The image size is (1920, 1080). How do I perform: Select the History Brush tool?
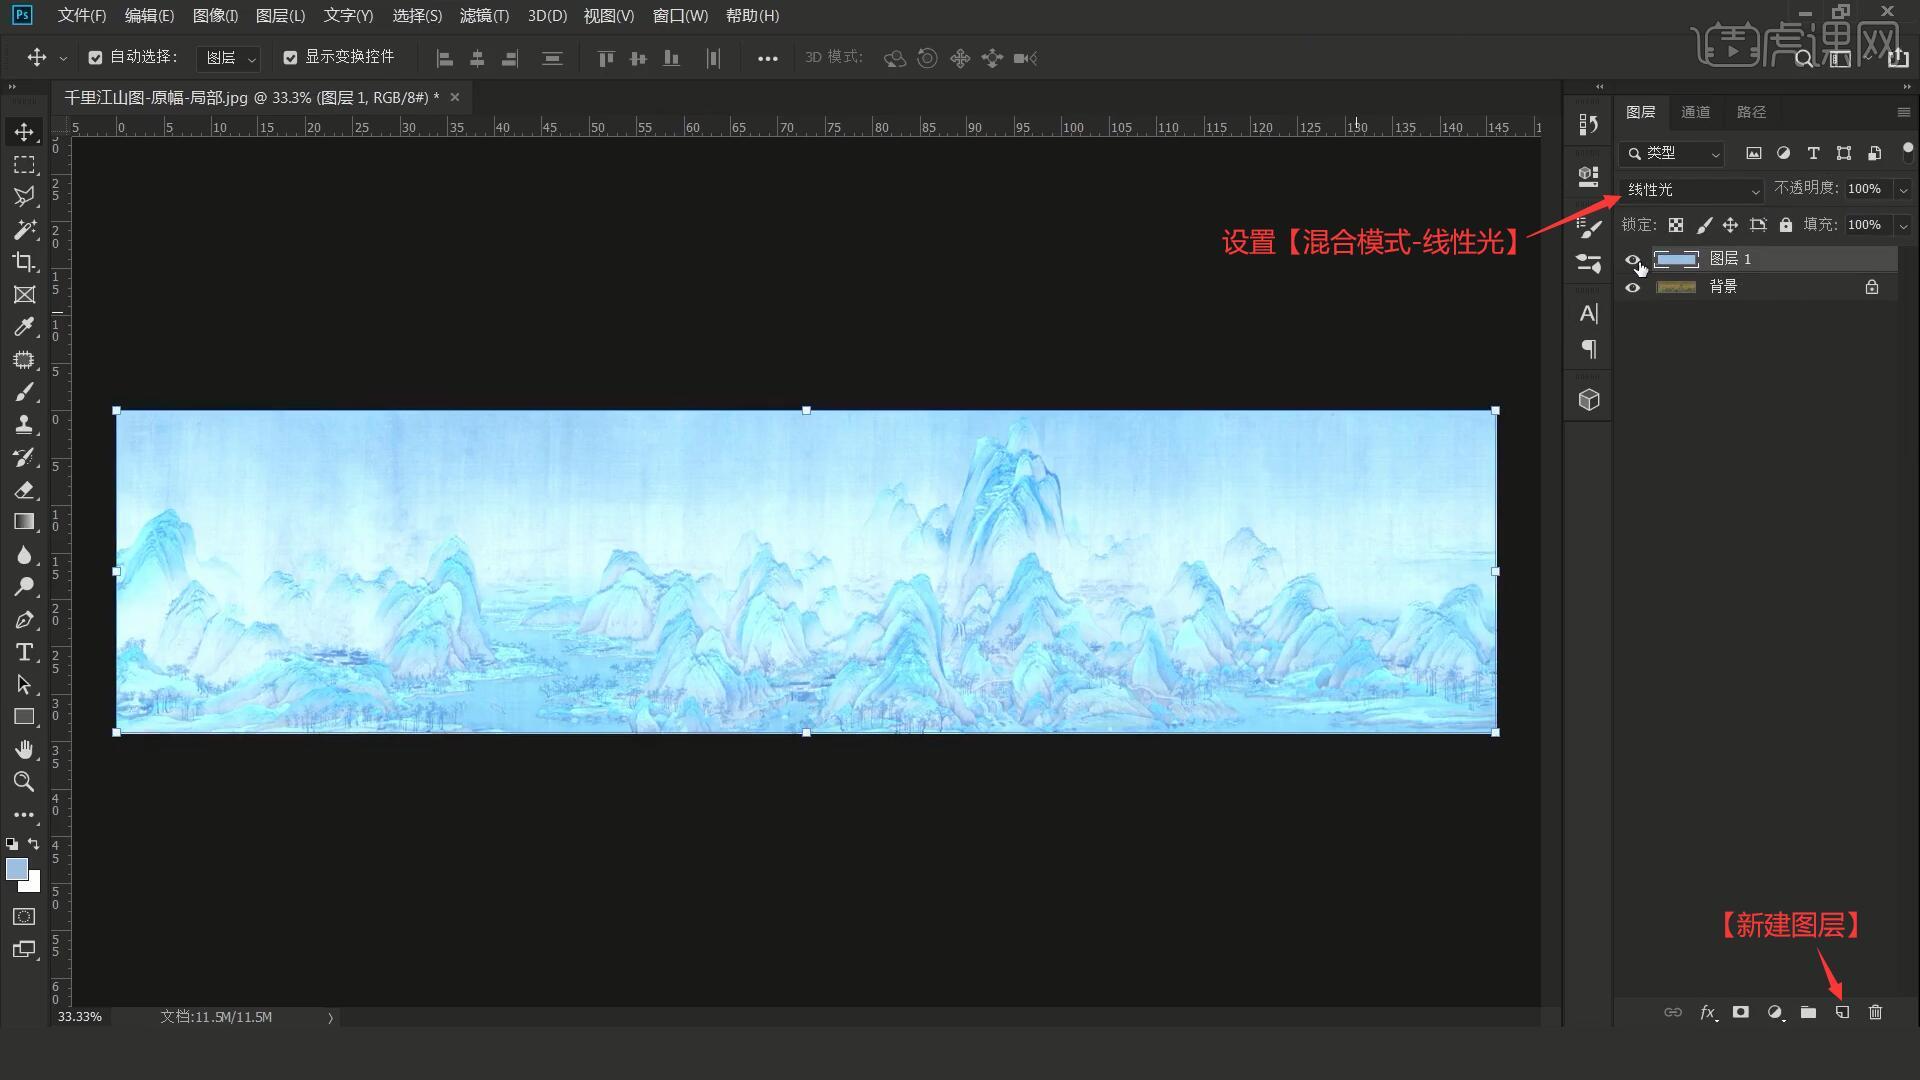[x=24, y=457]
